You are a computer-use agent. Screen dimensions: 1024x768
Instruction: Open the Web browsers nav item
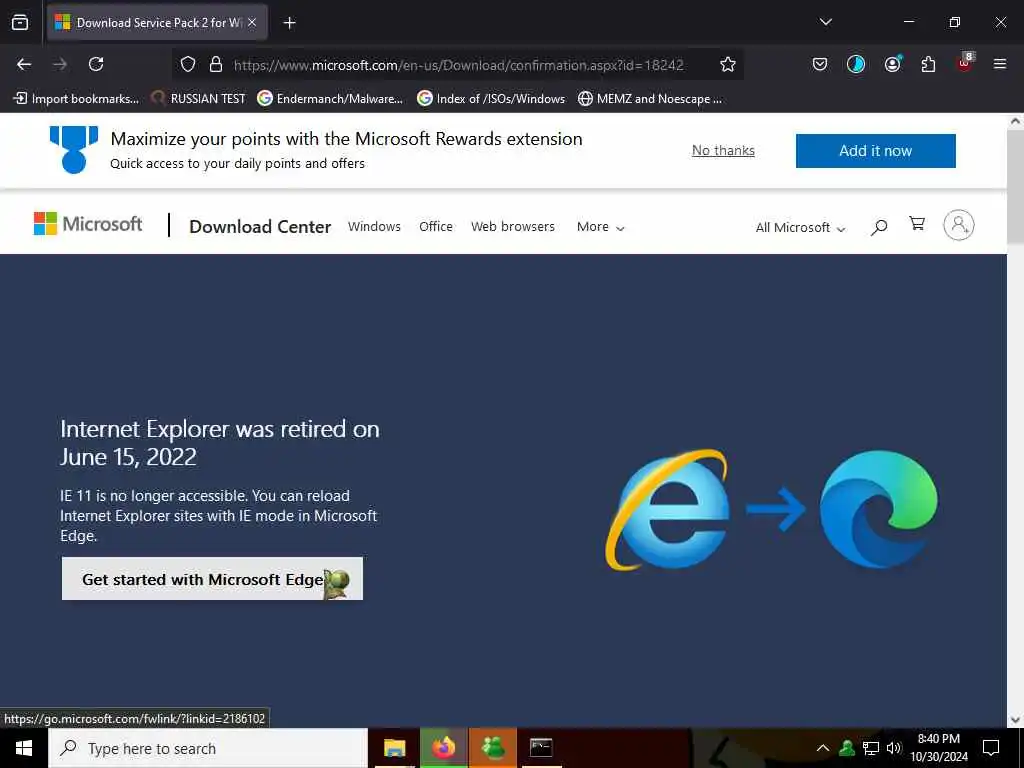[513, 227]
